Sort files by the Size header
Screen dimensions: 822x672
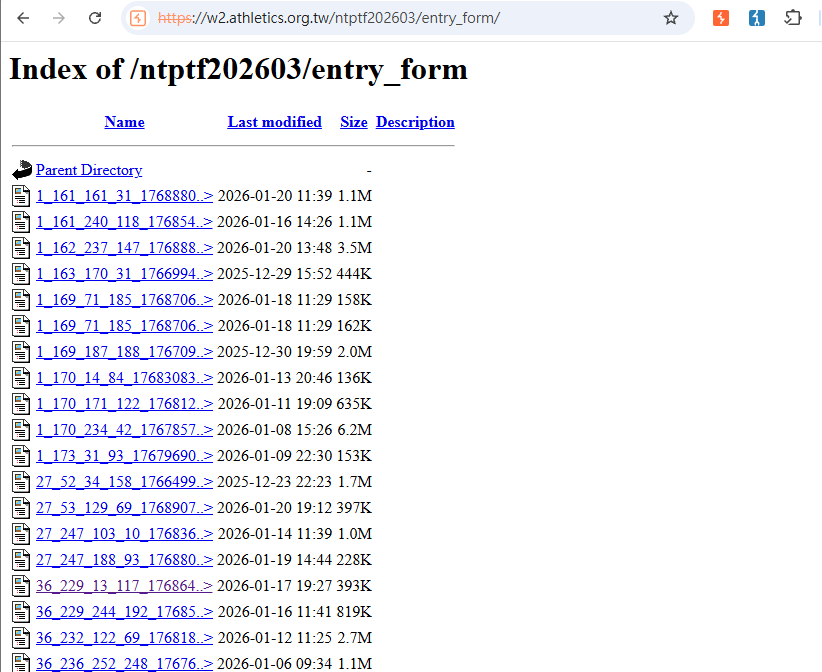(354, 122)
